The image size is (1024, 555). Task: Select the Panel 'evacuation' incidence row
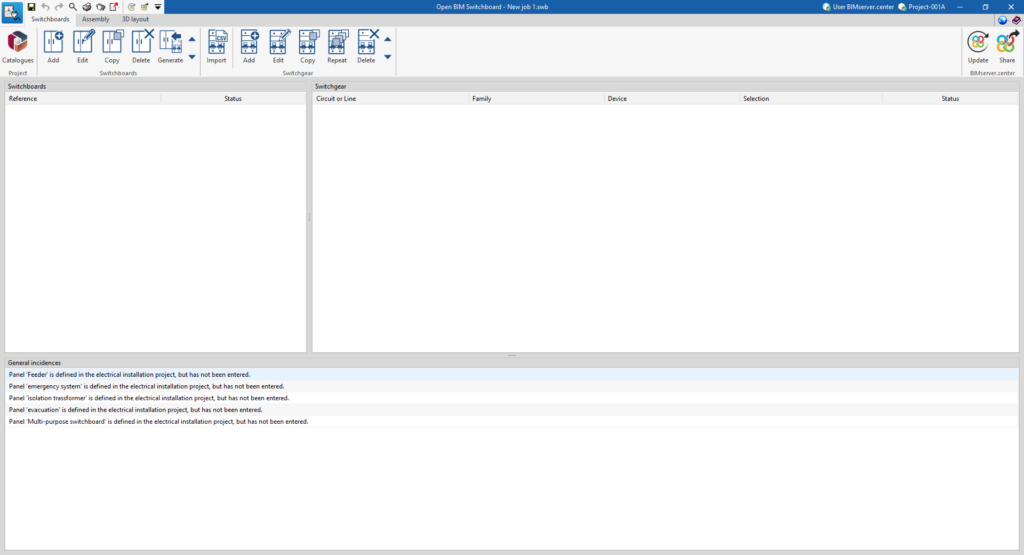pyautogui.click(x=512, y=410)
